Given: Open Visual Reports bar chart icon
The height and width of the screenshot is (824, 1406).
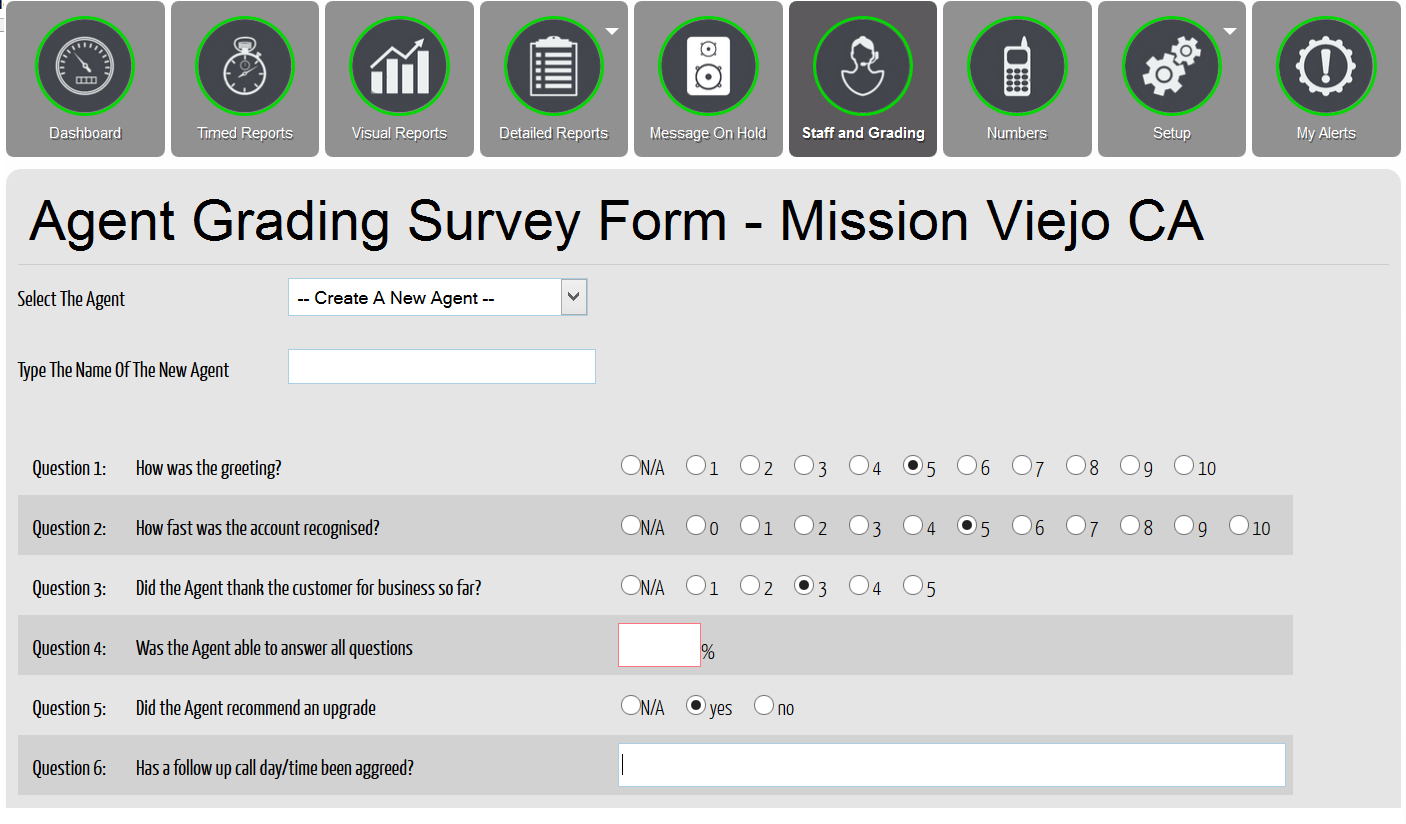Looking at the screenshot, I should tap(399, 67).
